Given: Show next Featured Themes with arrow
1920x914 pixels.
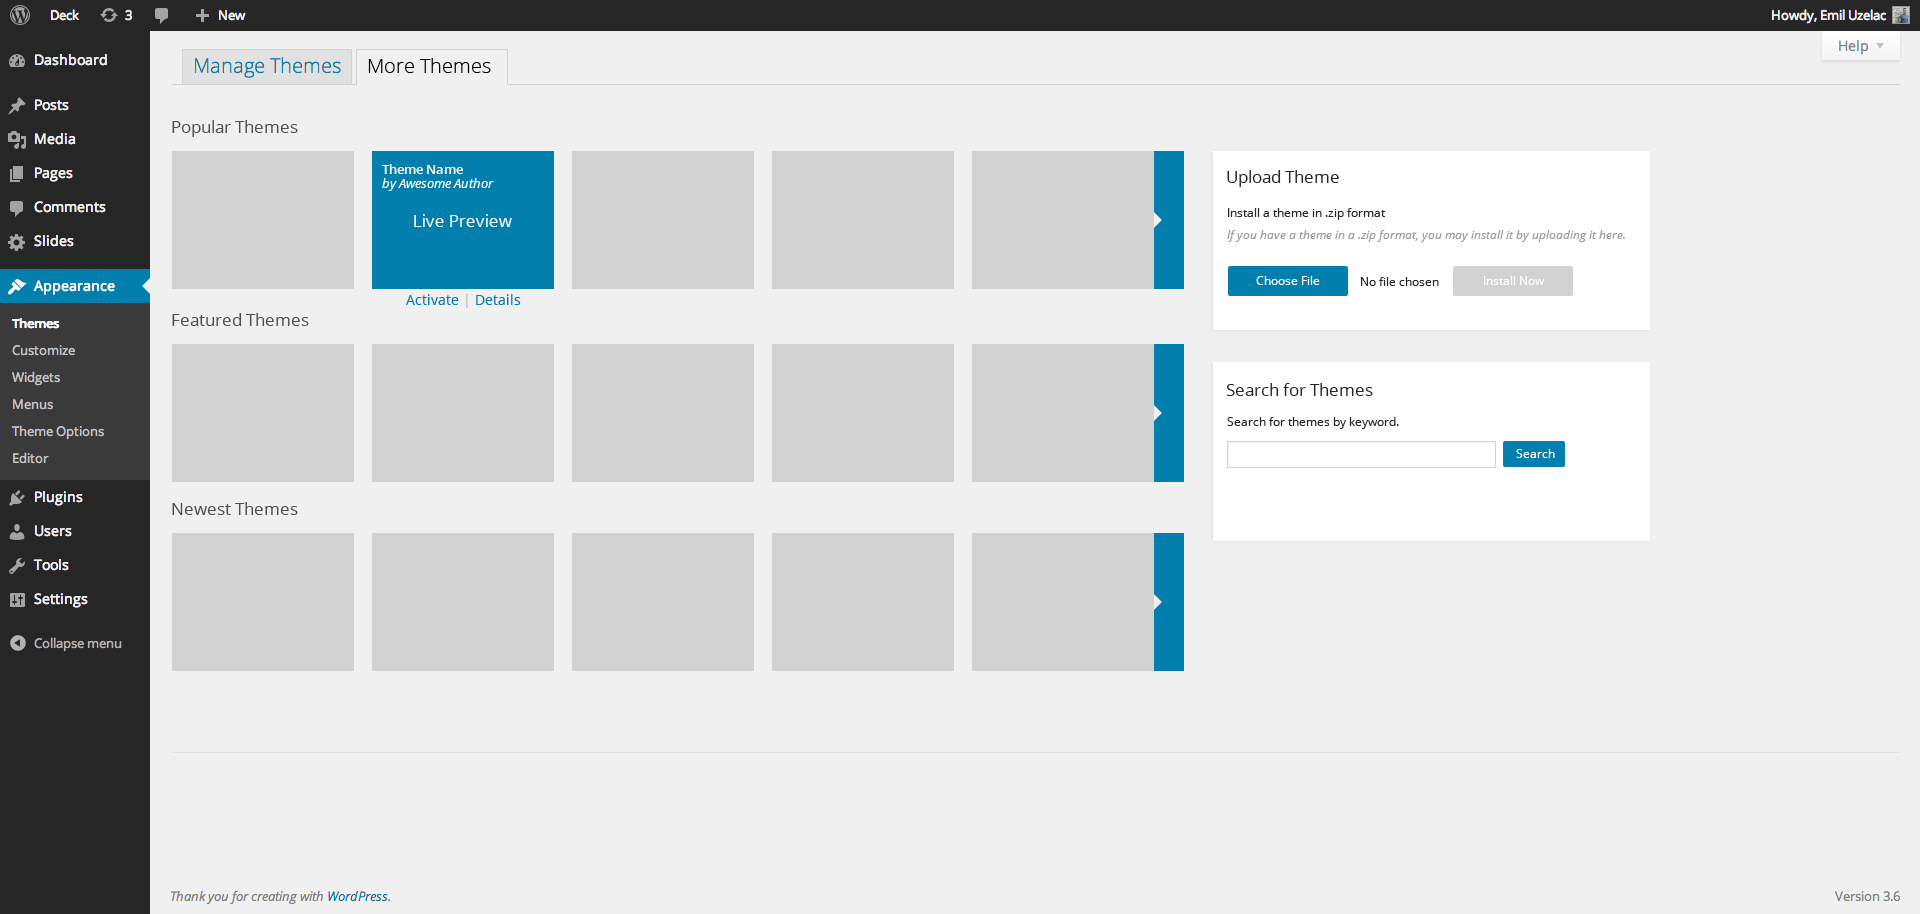Looking at the screenshot, I should (1168, 413).
